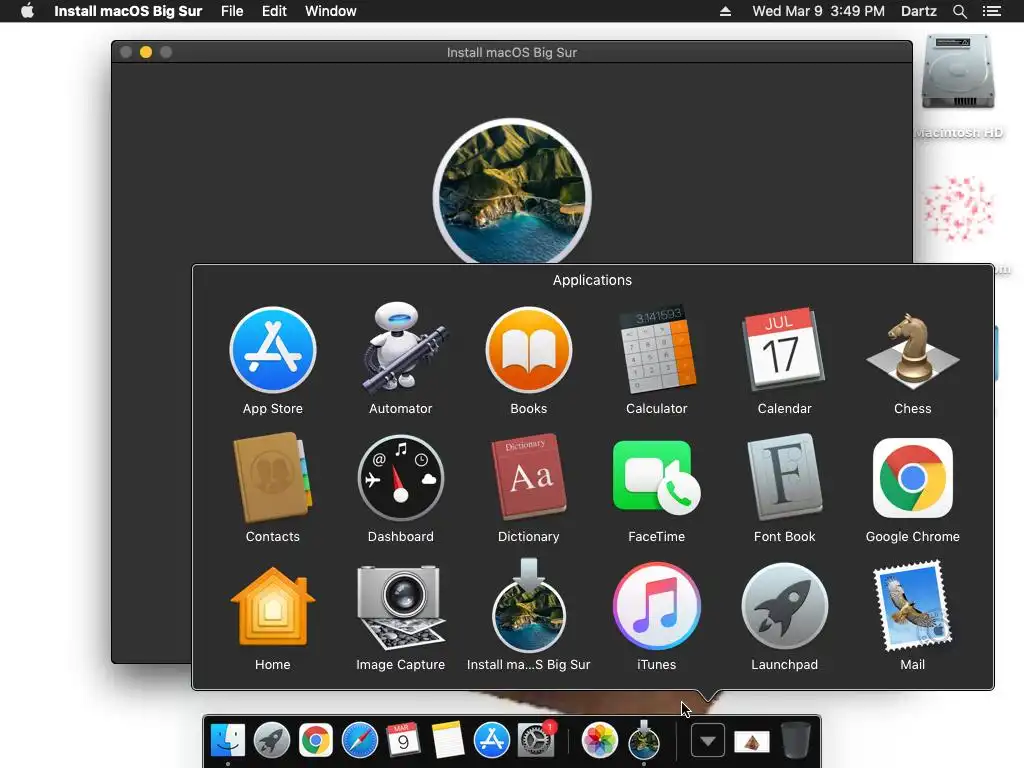Open Google Chrome from the Dock

[315, 741]
